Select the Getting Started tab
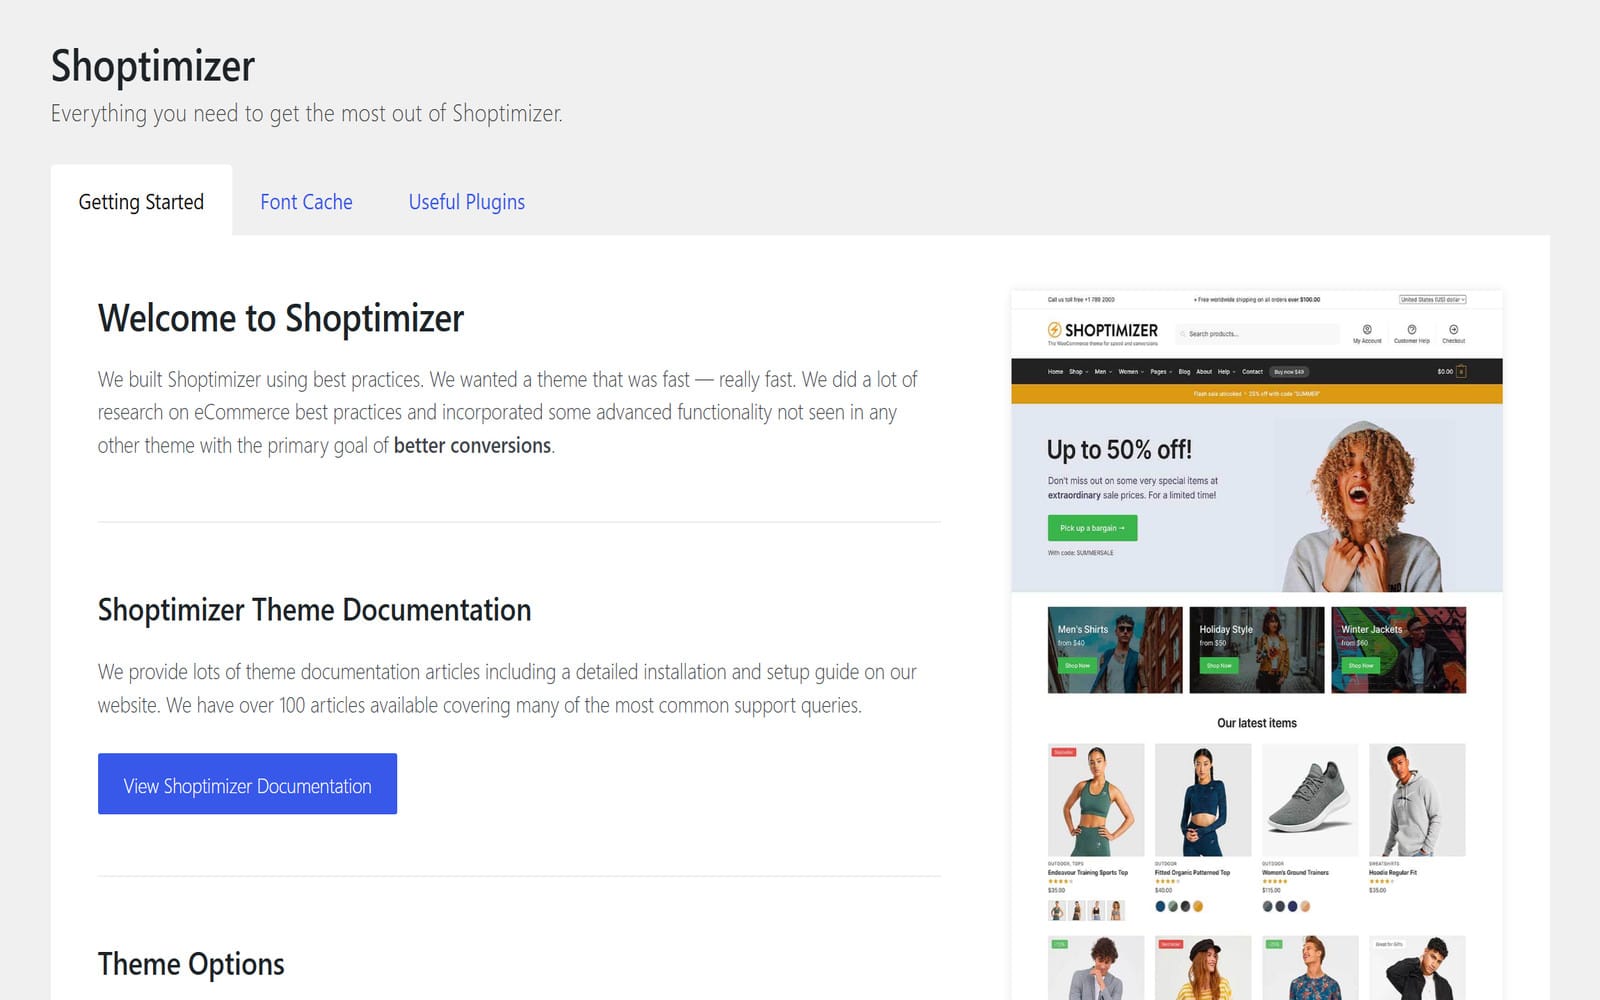The width and height of the screenshot is (1600, 1000). click(141, 201)
